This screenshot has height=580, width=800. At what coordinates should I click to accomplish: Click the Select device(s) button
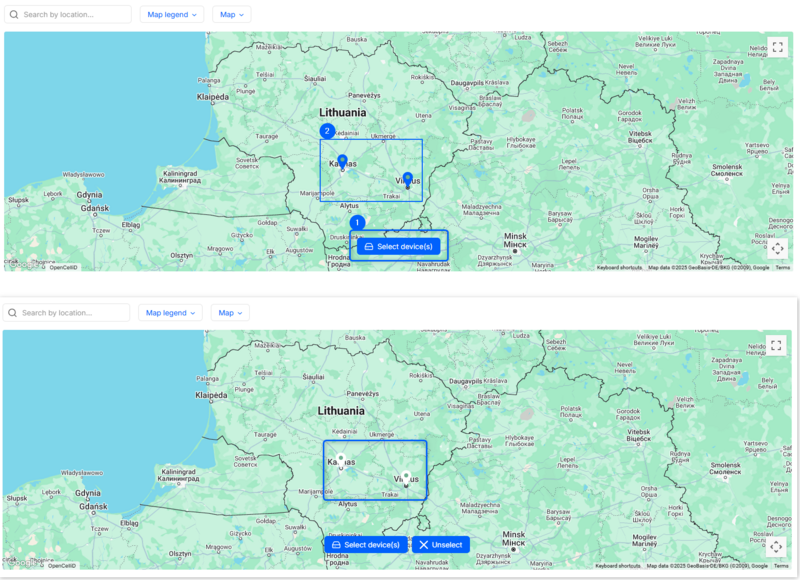(x=399, y=245)
